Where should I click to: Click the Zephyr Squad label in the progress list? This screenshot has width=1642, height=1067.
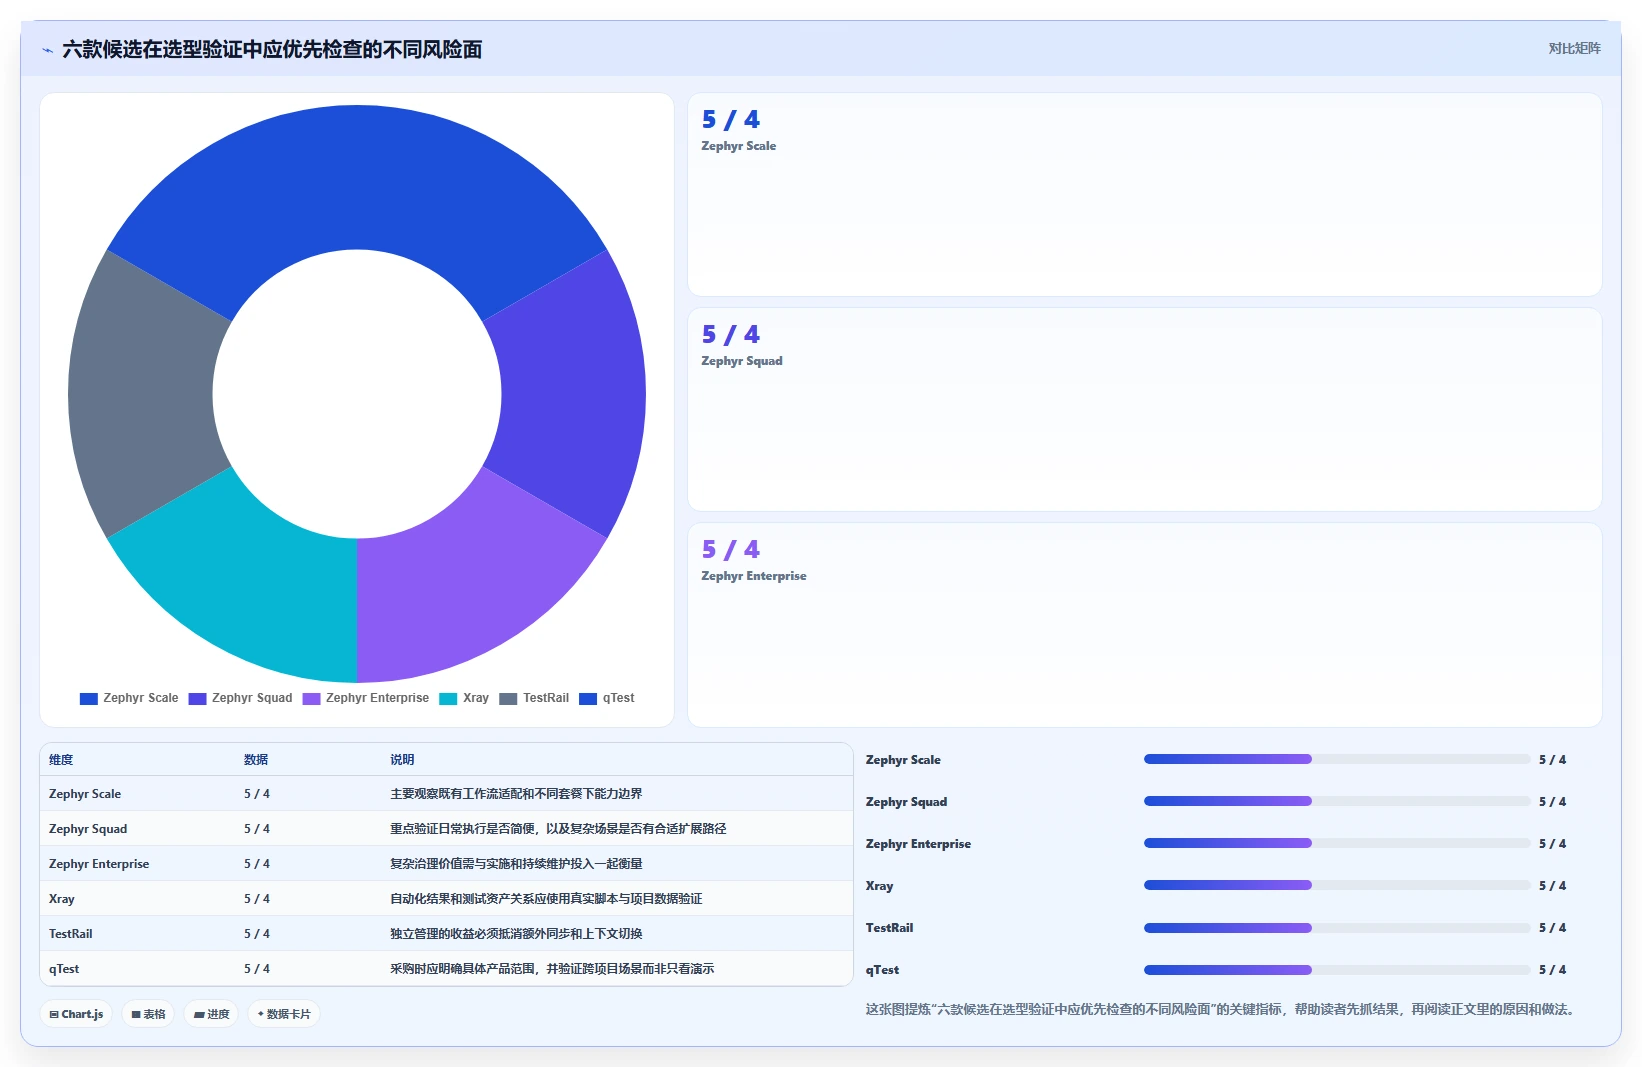(x=906, y=802)
